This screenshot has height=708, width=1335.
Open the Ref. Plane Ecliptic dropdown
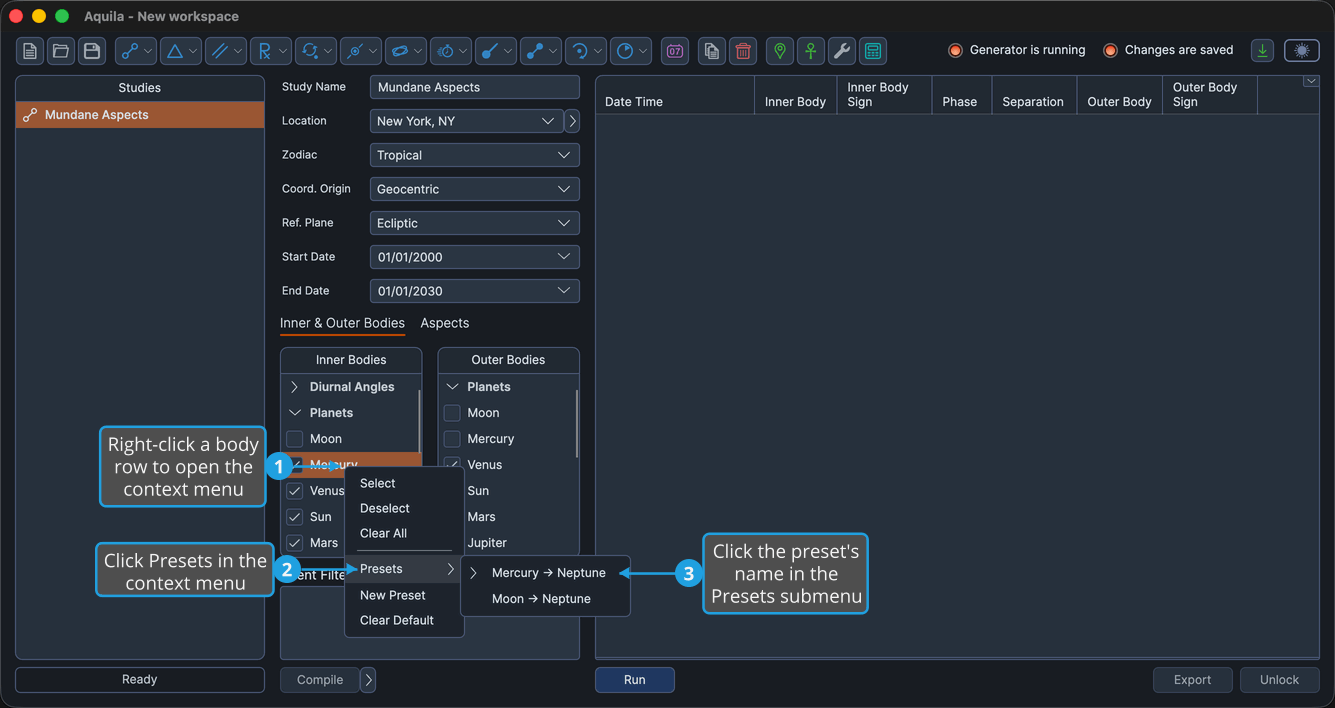475,223
